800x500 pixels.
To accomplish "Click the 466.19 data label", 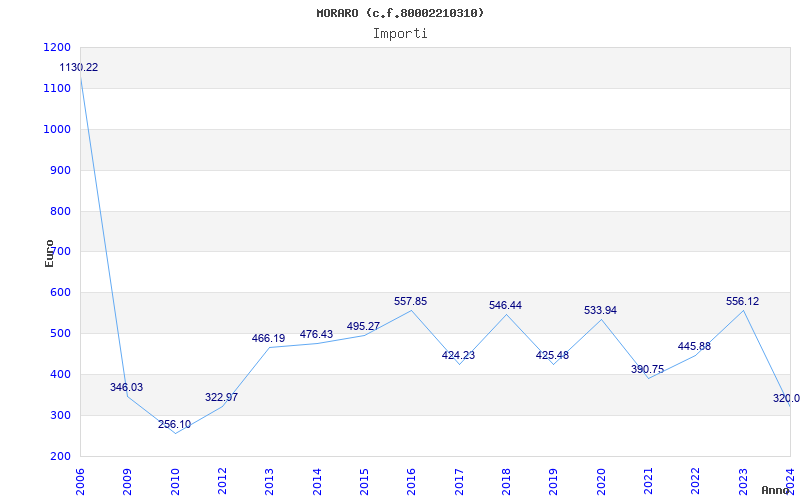I will pyautogui.click(x=268, y=338).
